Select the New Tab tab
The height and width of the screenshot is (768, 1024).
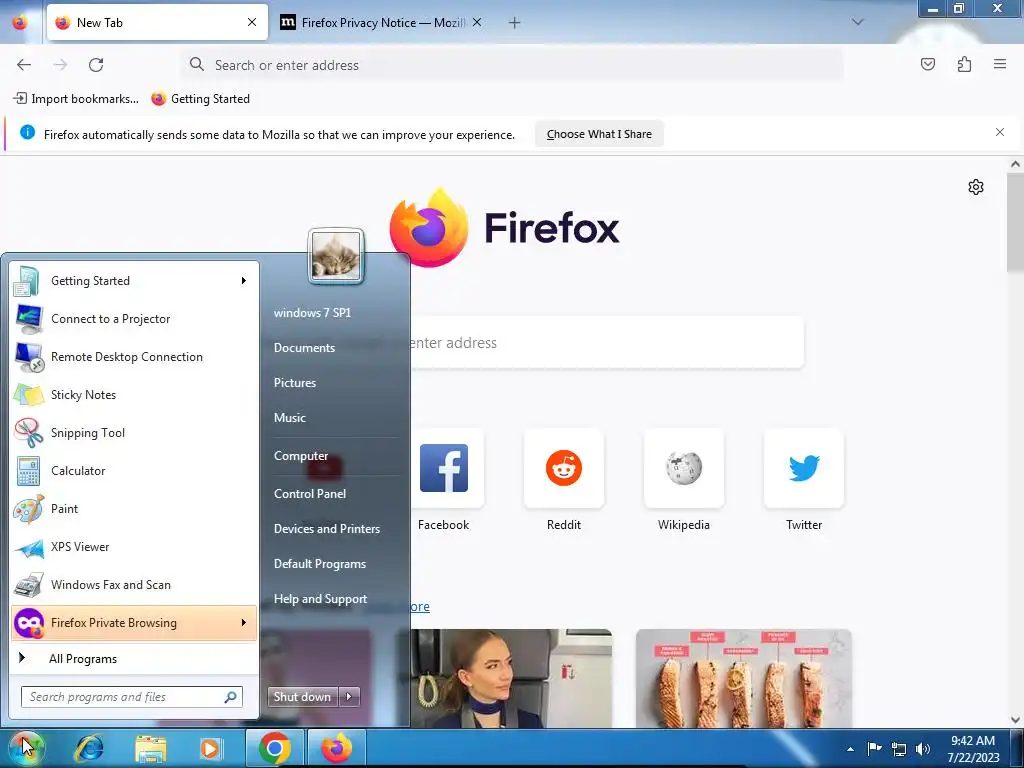[x=157, y=22]
